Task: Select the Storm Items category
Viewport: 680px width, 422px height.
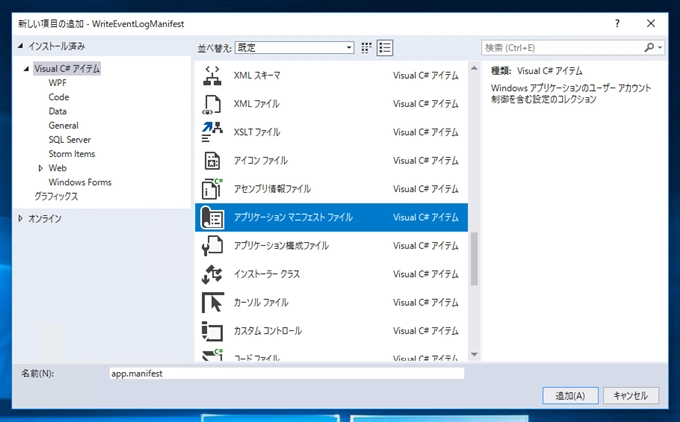Action: tap(72, 154)
